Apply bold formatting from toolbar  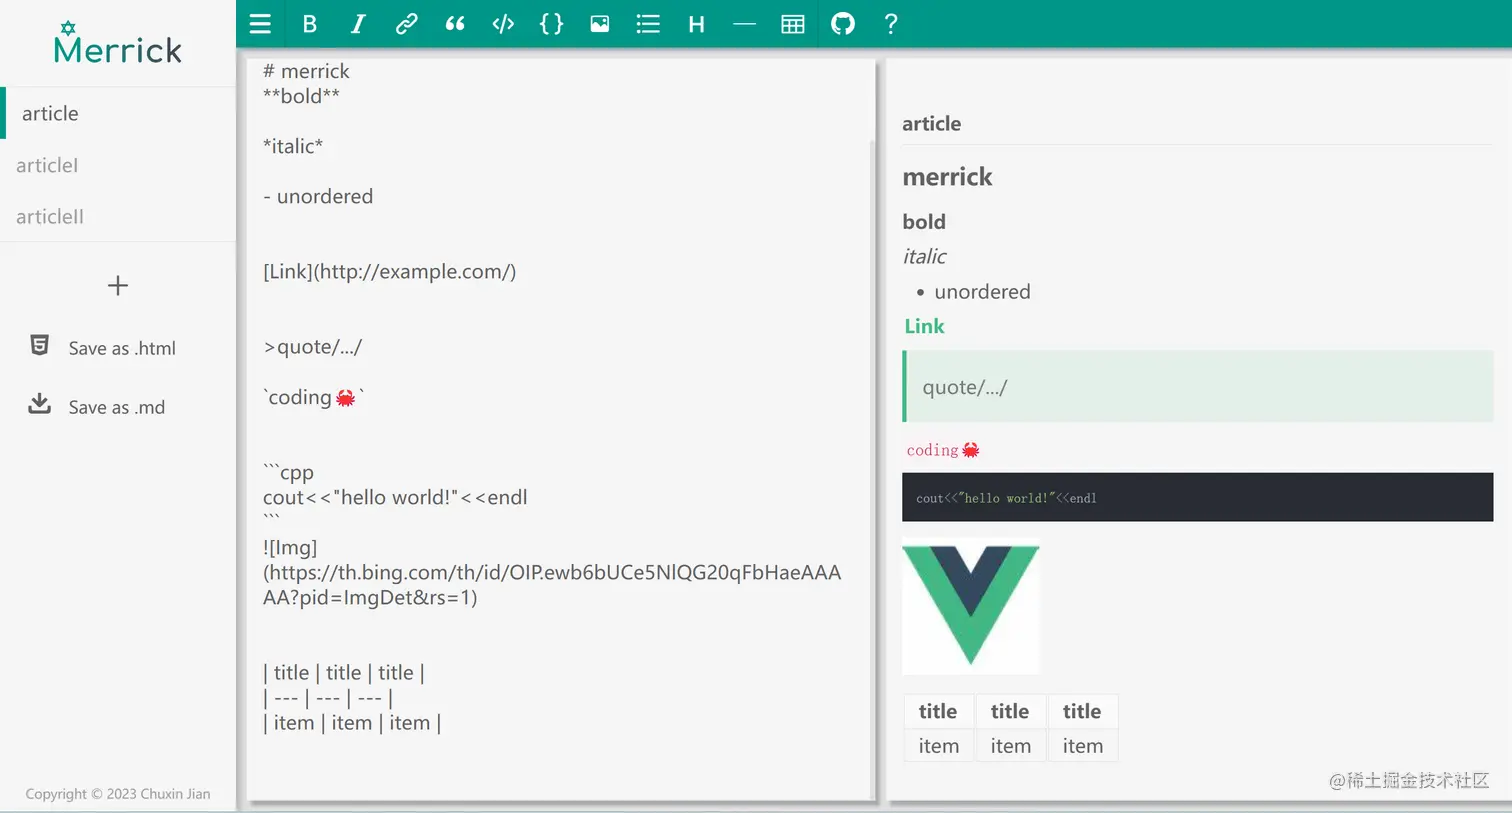309,24
